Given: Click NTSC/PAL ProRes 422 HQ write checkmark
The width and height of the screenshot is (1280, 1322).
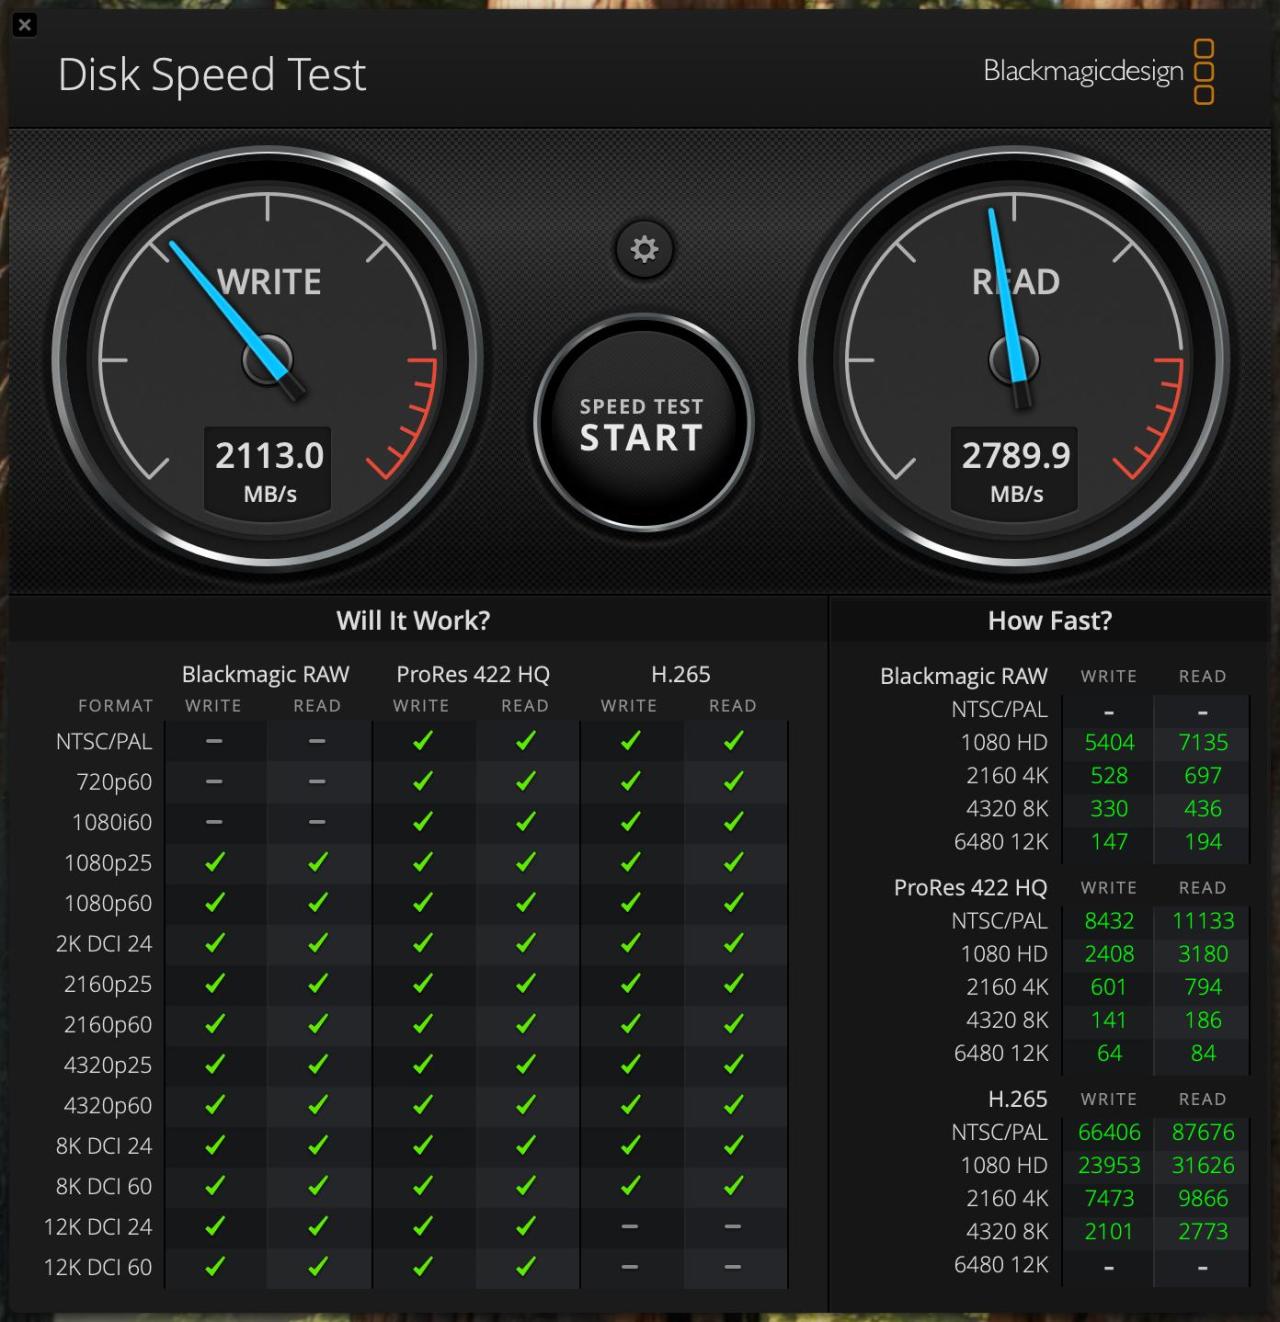Looking at the screenshot, I should (422, 741).
